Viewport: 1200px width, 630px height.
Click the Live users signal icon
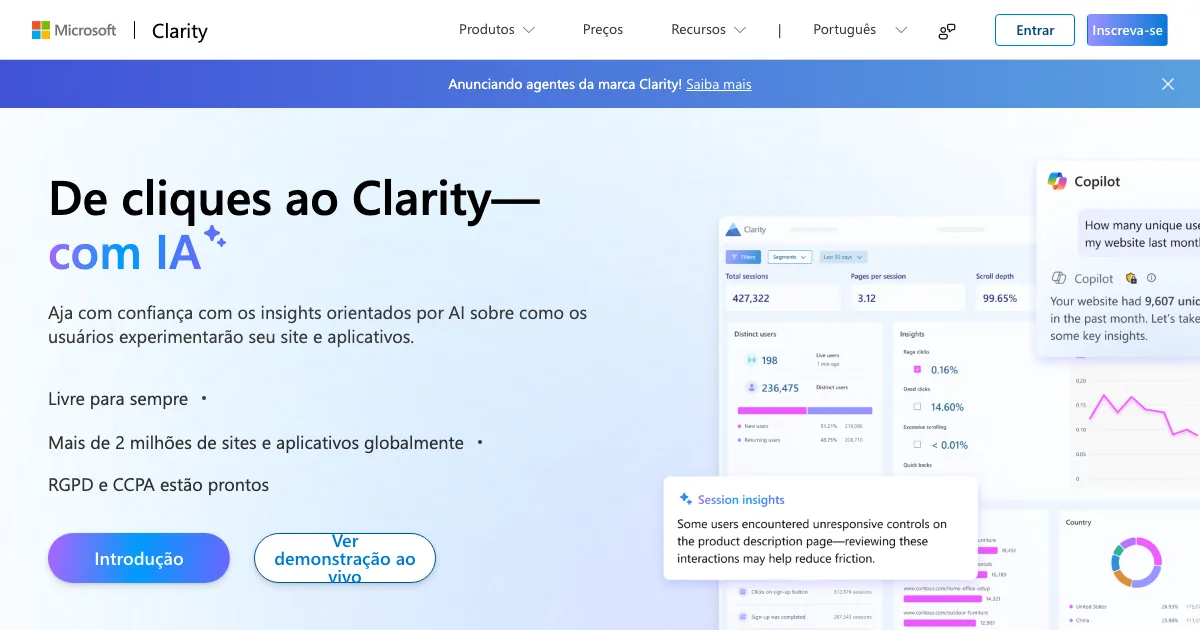point(751,360)
